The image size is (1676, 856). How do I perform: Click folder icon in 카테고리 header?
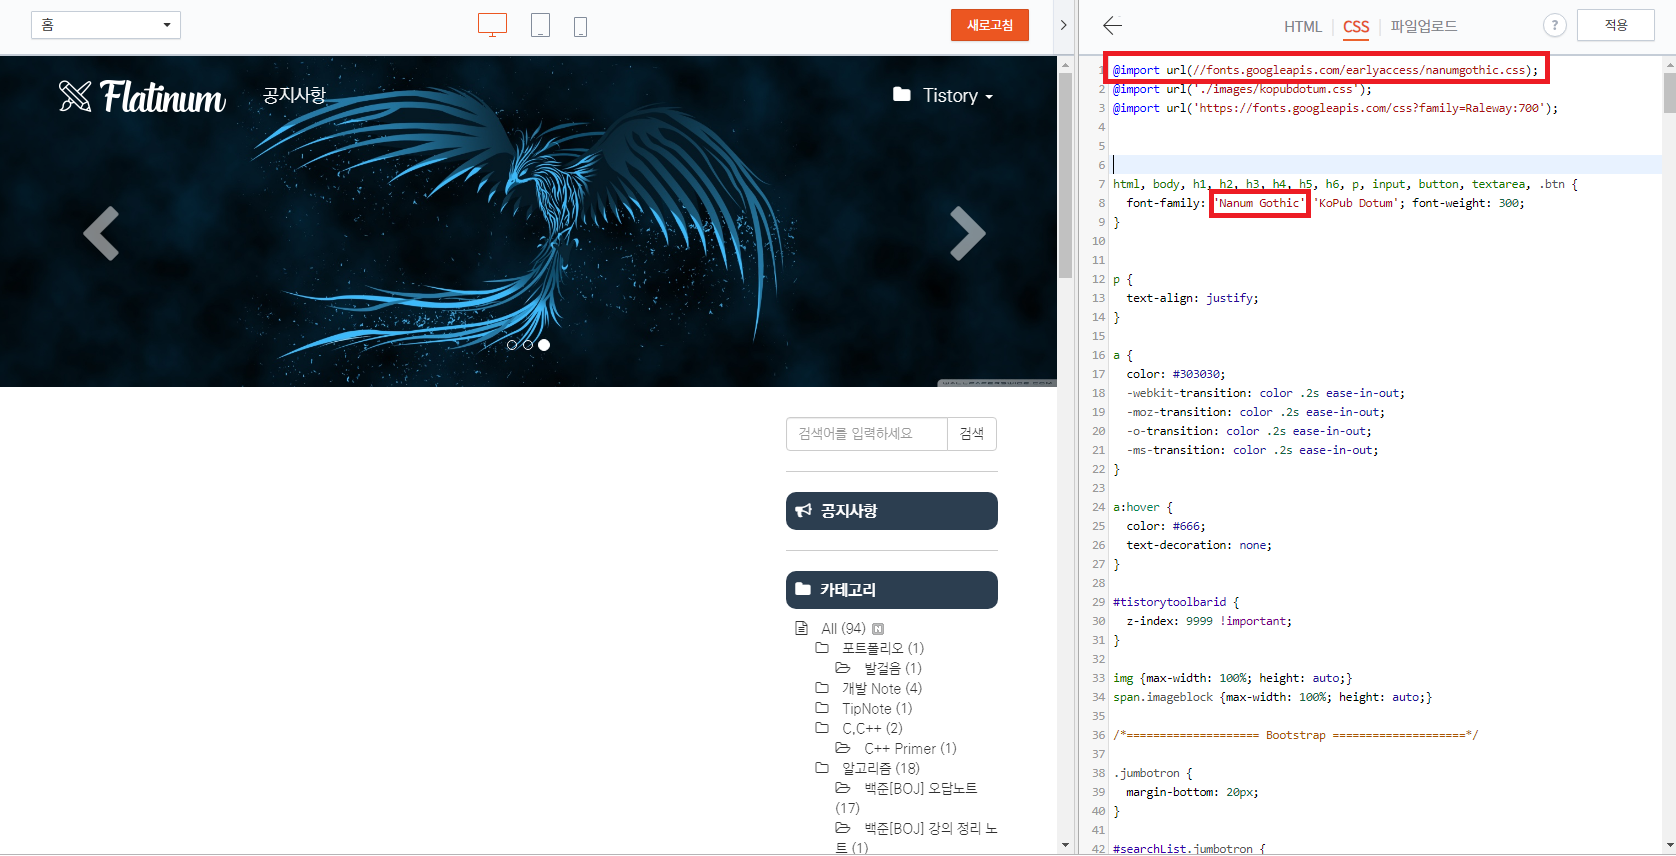(803, 589)
